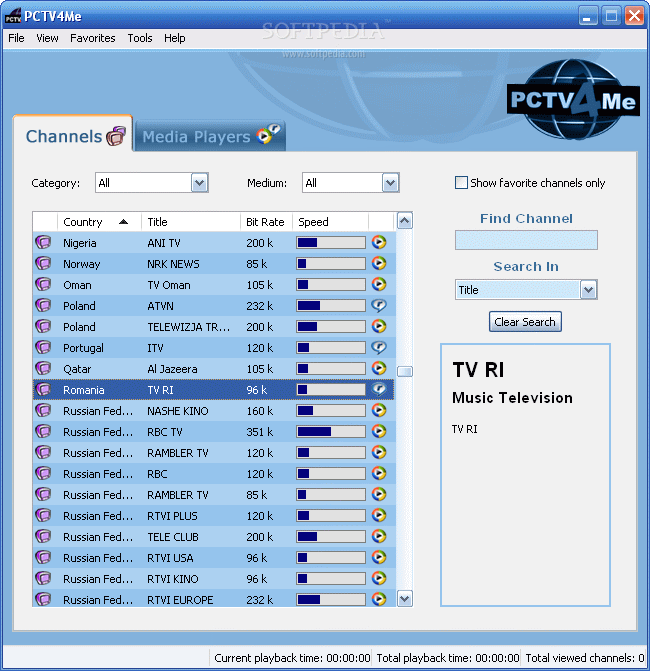650x671 pixels.
Task: Click the Windows Media Player icon for ANI TV
Action: click(379, 242)
